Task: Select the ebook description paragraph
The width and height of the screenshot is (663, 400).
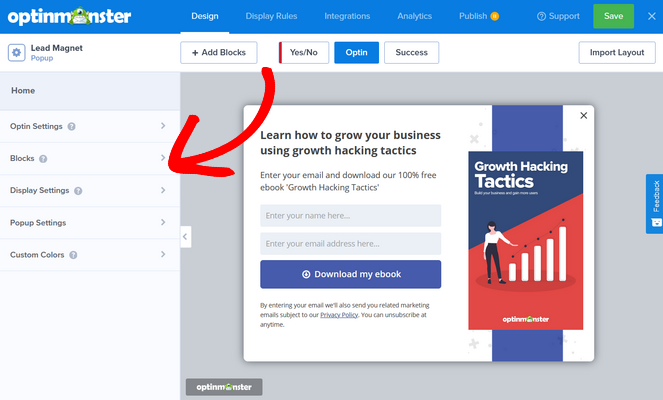Action: [x=348, y=181]
